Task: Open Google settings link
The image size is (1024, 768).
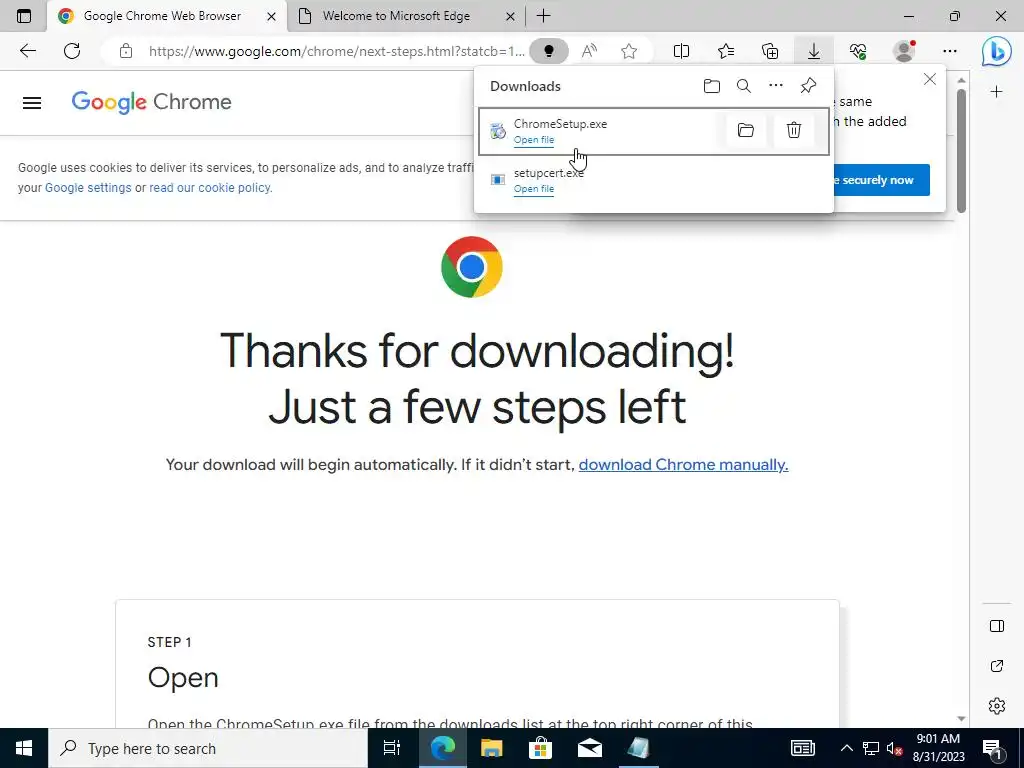Action: click(x=88, y=188)
